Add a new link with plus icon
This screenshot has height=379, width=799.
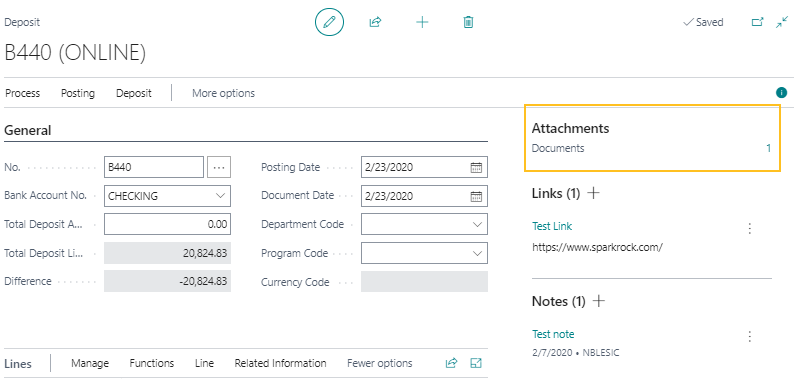[593, 193]
